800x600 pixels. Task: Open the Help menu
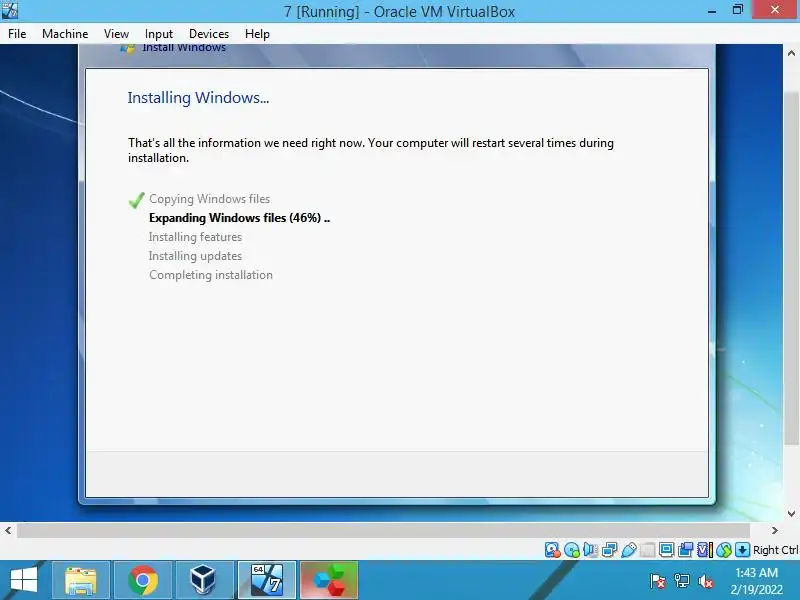tap(257, 34)
